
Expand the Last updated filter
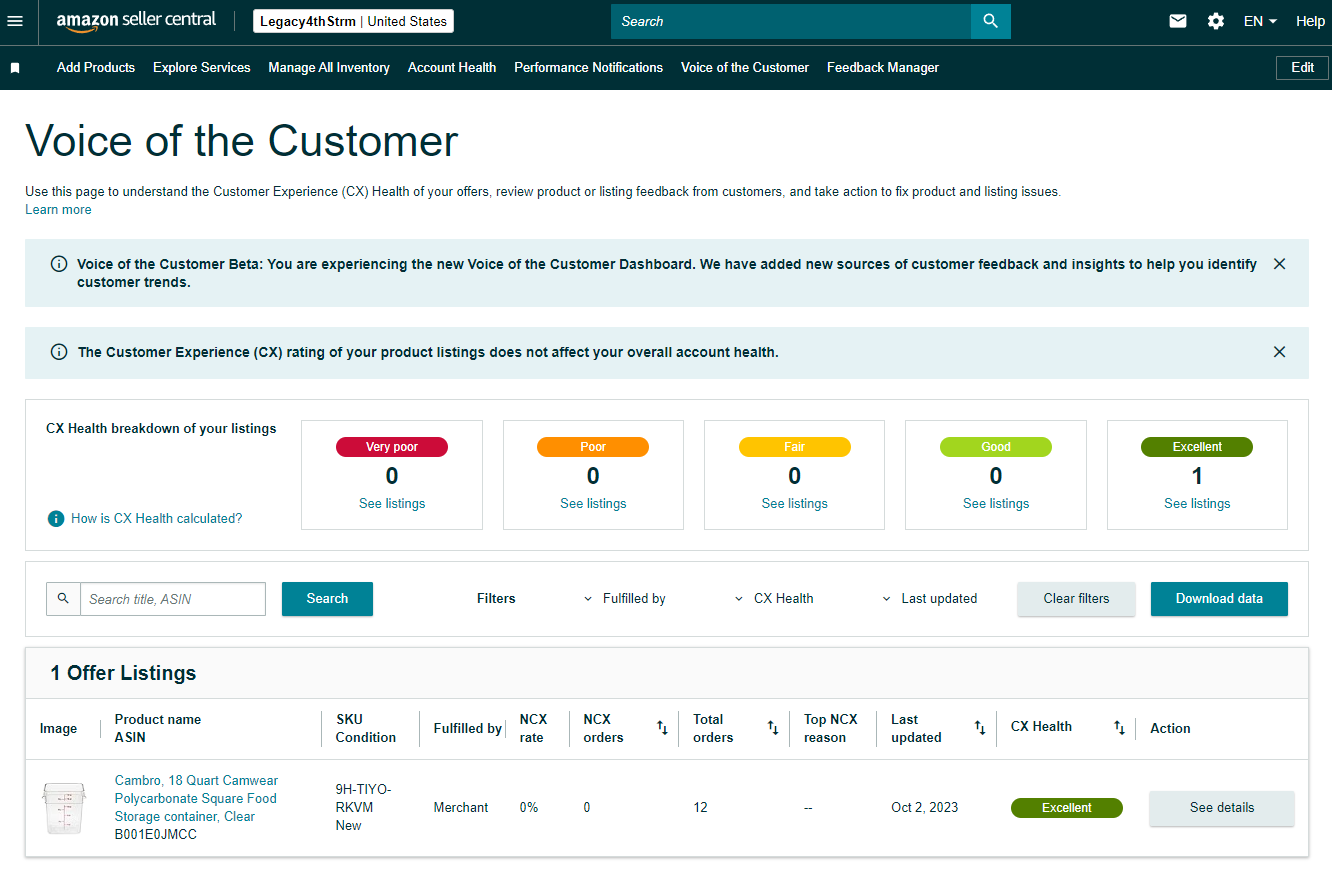point(929,599)
